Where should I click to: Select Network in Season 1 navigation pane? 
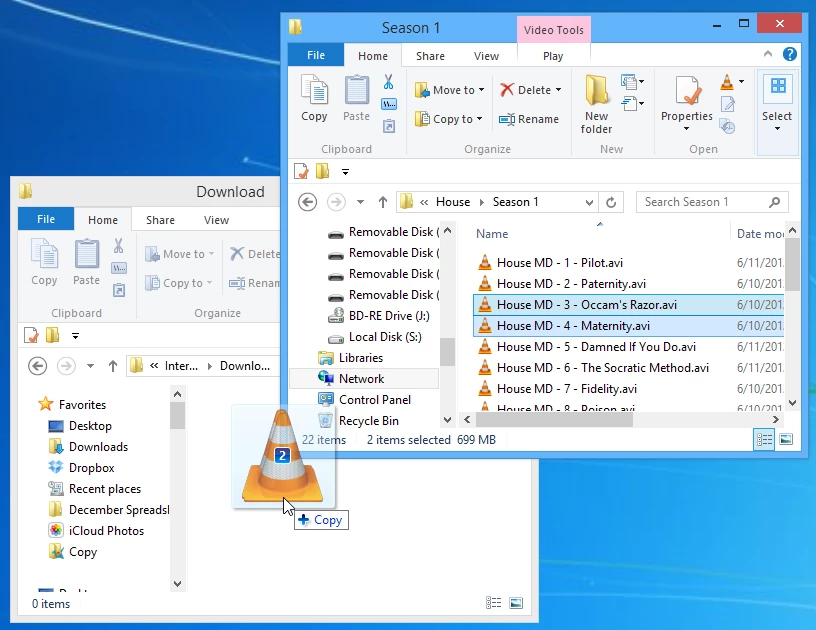pos(361,379)
